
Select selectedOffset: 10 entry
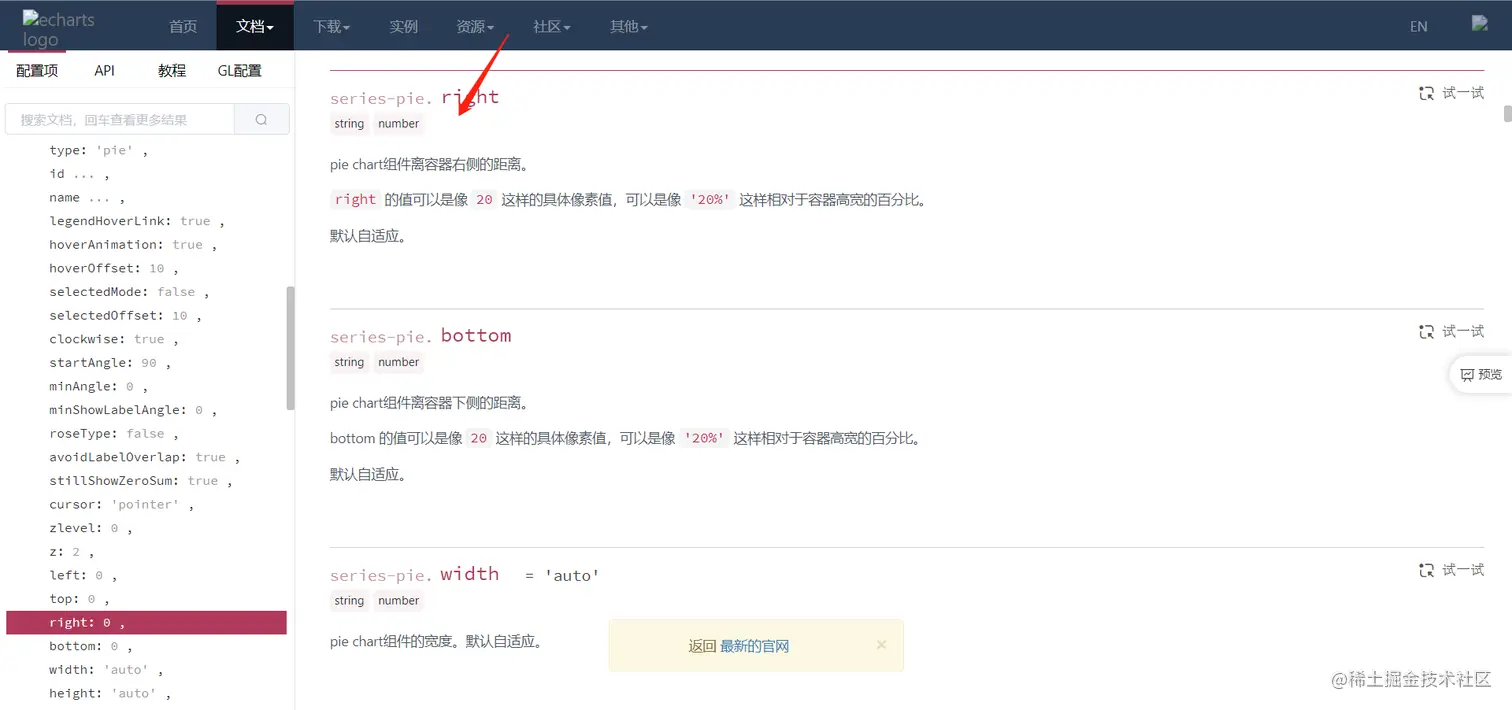[x=125, y=316]
